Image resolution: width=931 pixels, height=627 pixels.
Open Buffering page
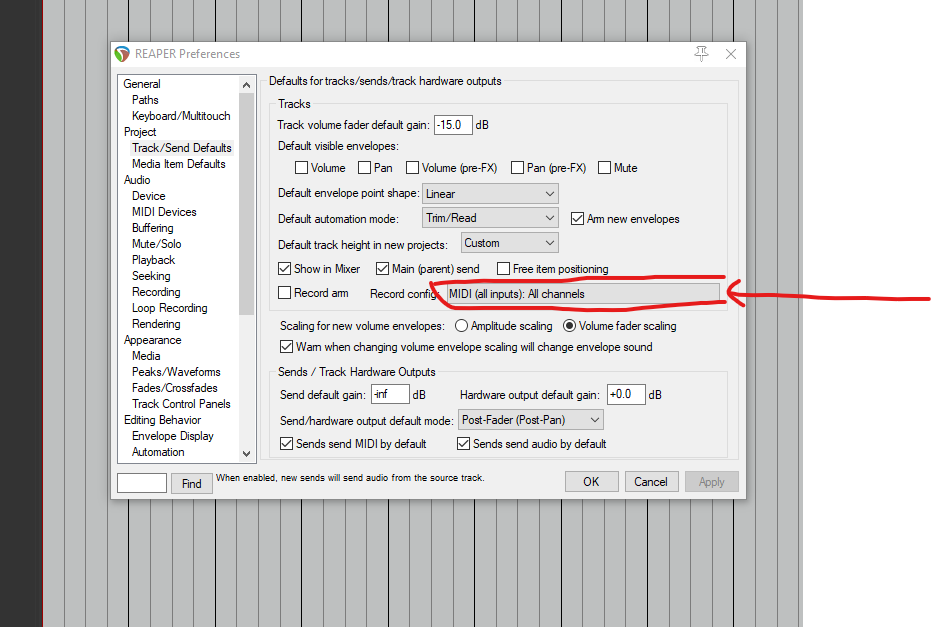click(x=153, y=228)
